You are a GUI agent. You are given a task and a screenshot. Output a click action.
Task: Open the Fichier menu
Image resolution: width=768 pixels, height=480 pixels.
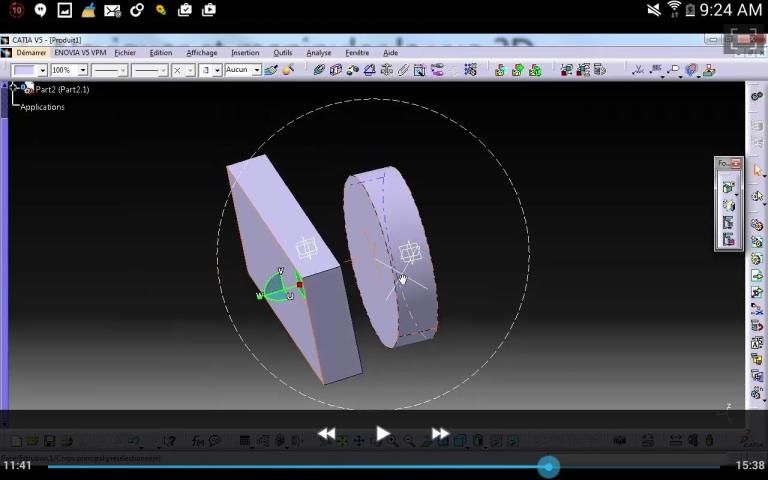(x=125, y=53)
